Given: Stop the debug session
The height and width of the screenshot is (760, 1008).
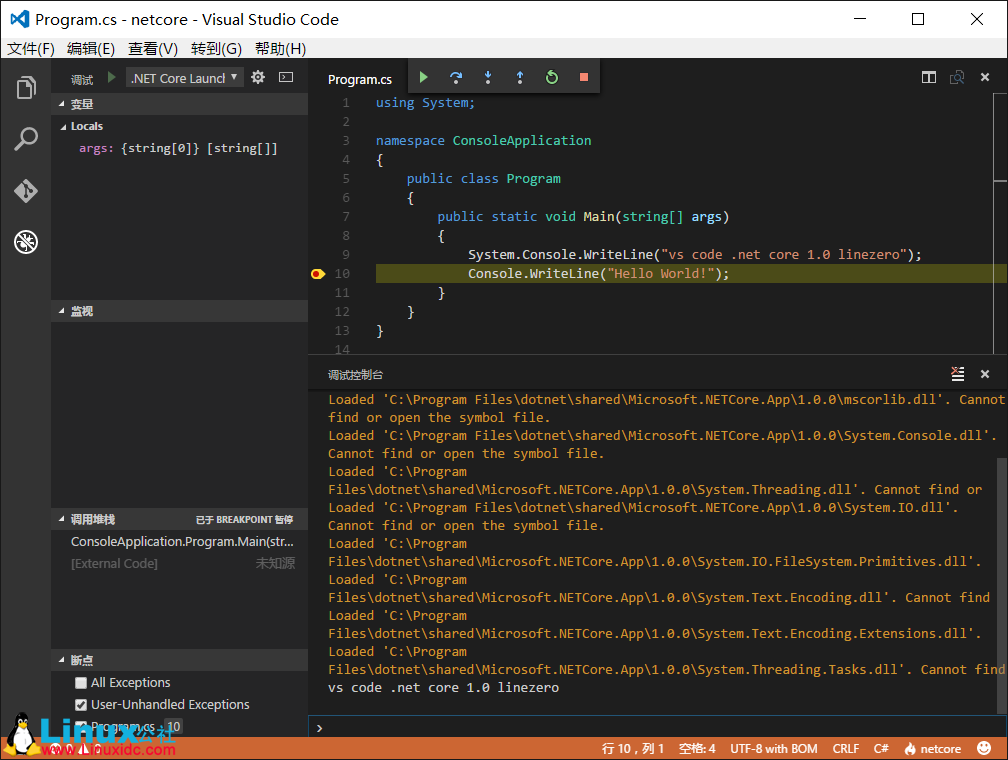Looking at the screenshot, I should 584,77.
